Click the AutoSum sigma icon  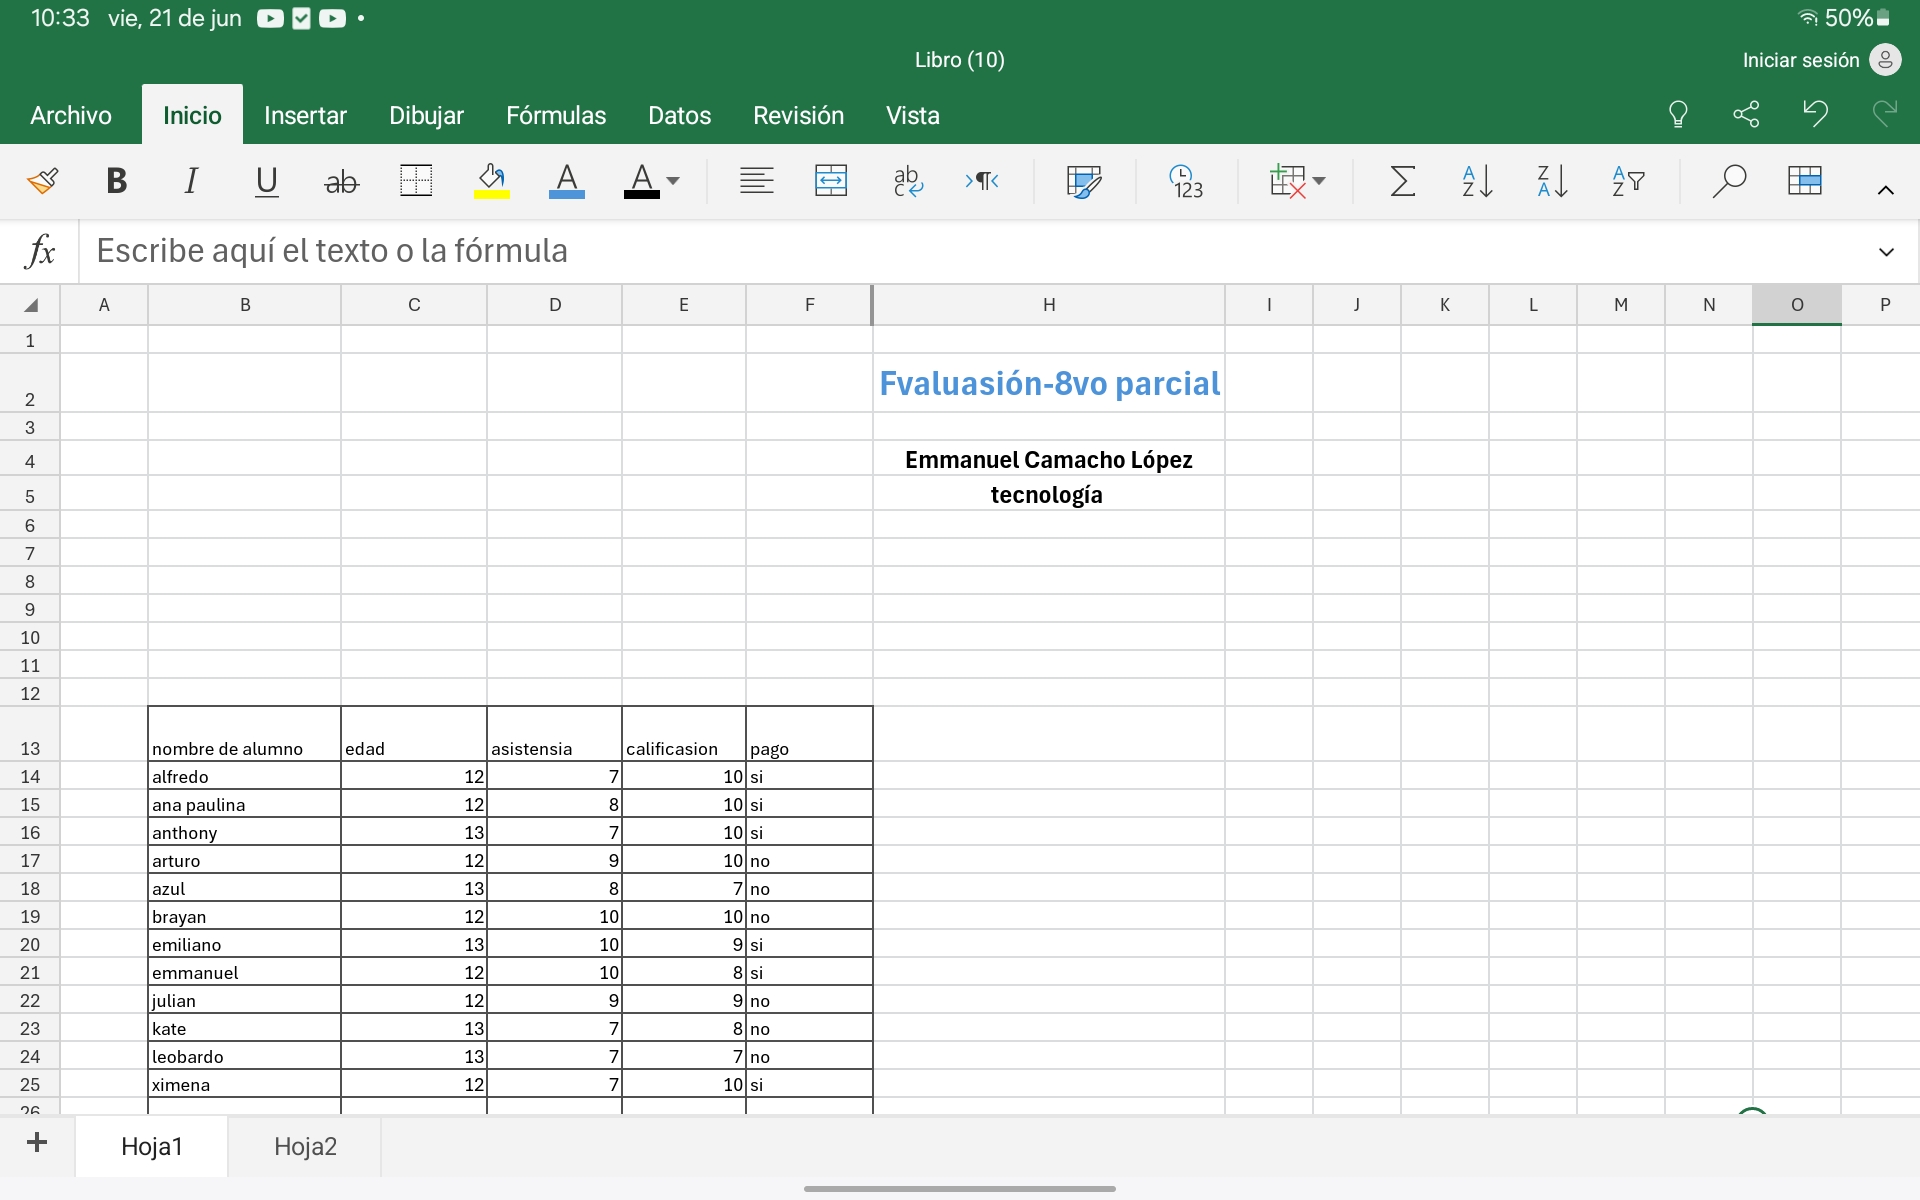click(1402, 181)
